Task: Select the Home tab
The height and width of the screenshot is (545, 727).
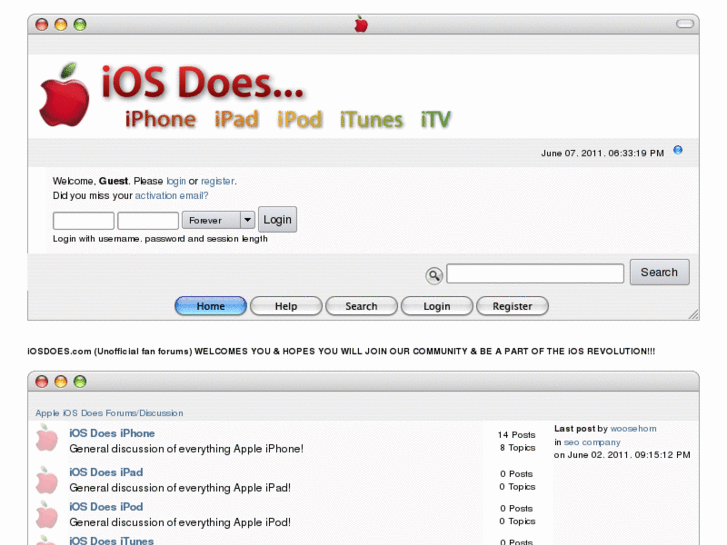Action: [210, 306]
